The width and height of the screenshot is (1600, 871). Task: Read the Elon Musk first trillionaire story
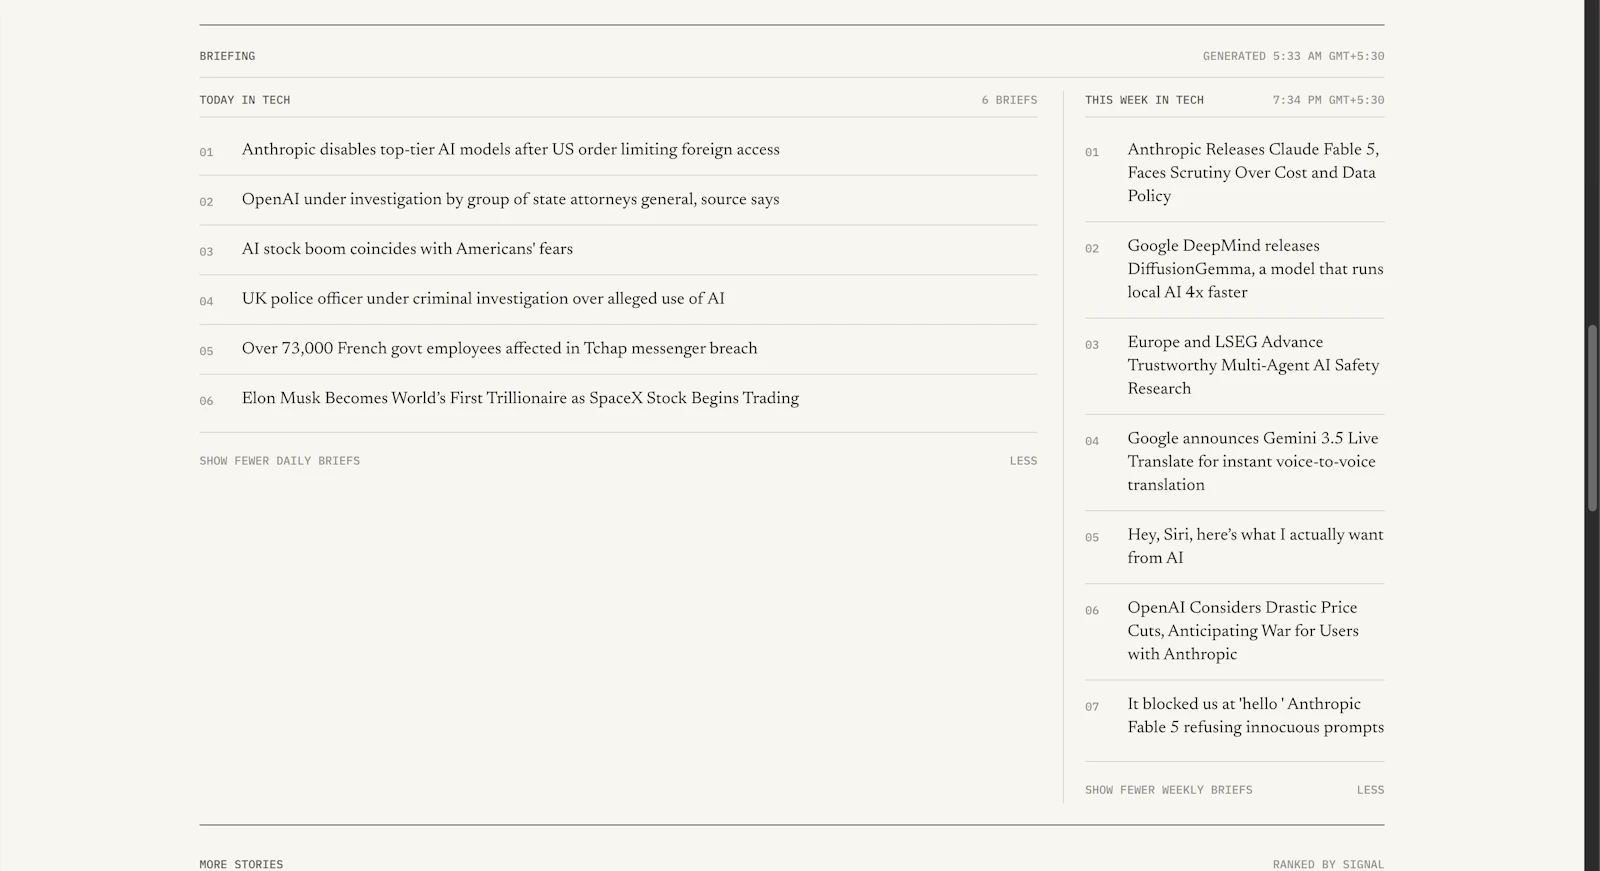[520, 398]
